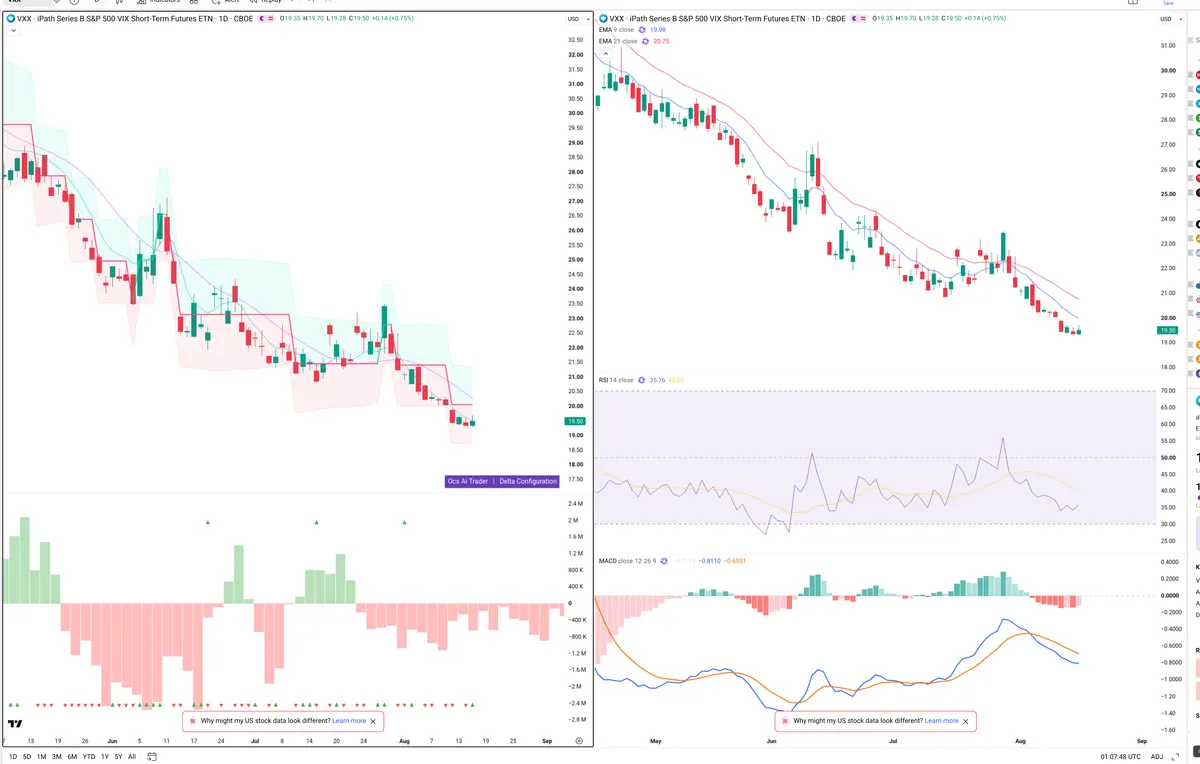Click the RSI value 35.76
1200x764 pixels.
pyautogui.click(x=657, y=380)
